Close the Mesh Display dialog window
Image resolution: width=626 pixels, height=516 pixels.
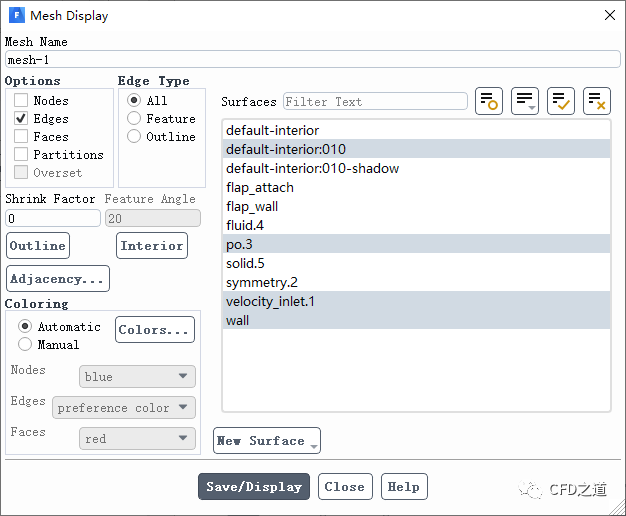click(x=609, y=16)
